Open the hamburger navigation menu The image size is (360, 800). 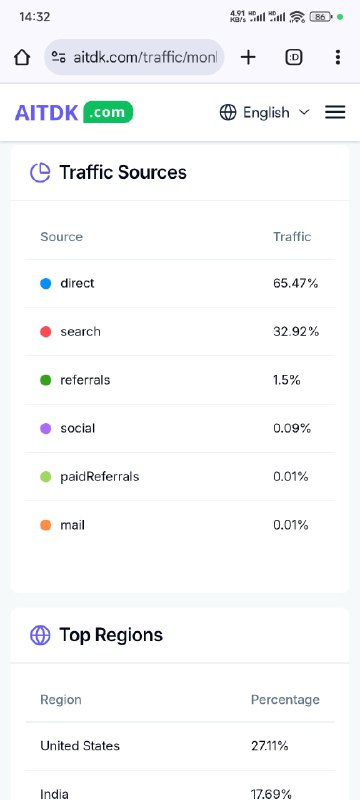pos(335,112)
